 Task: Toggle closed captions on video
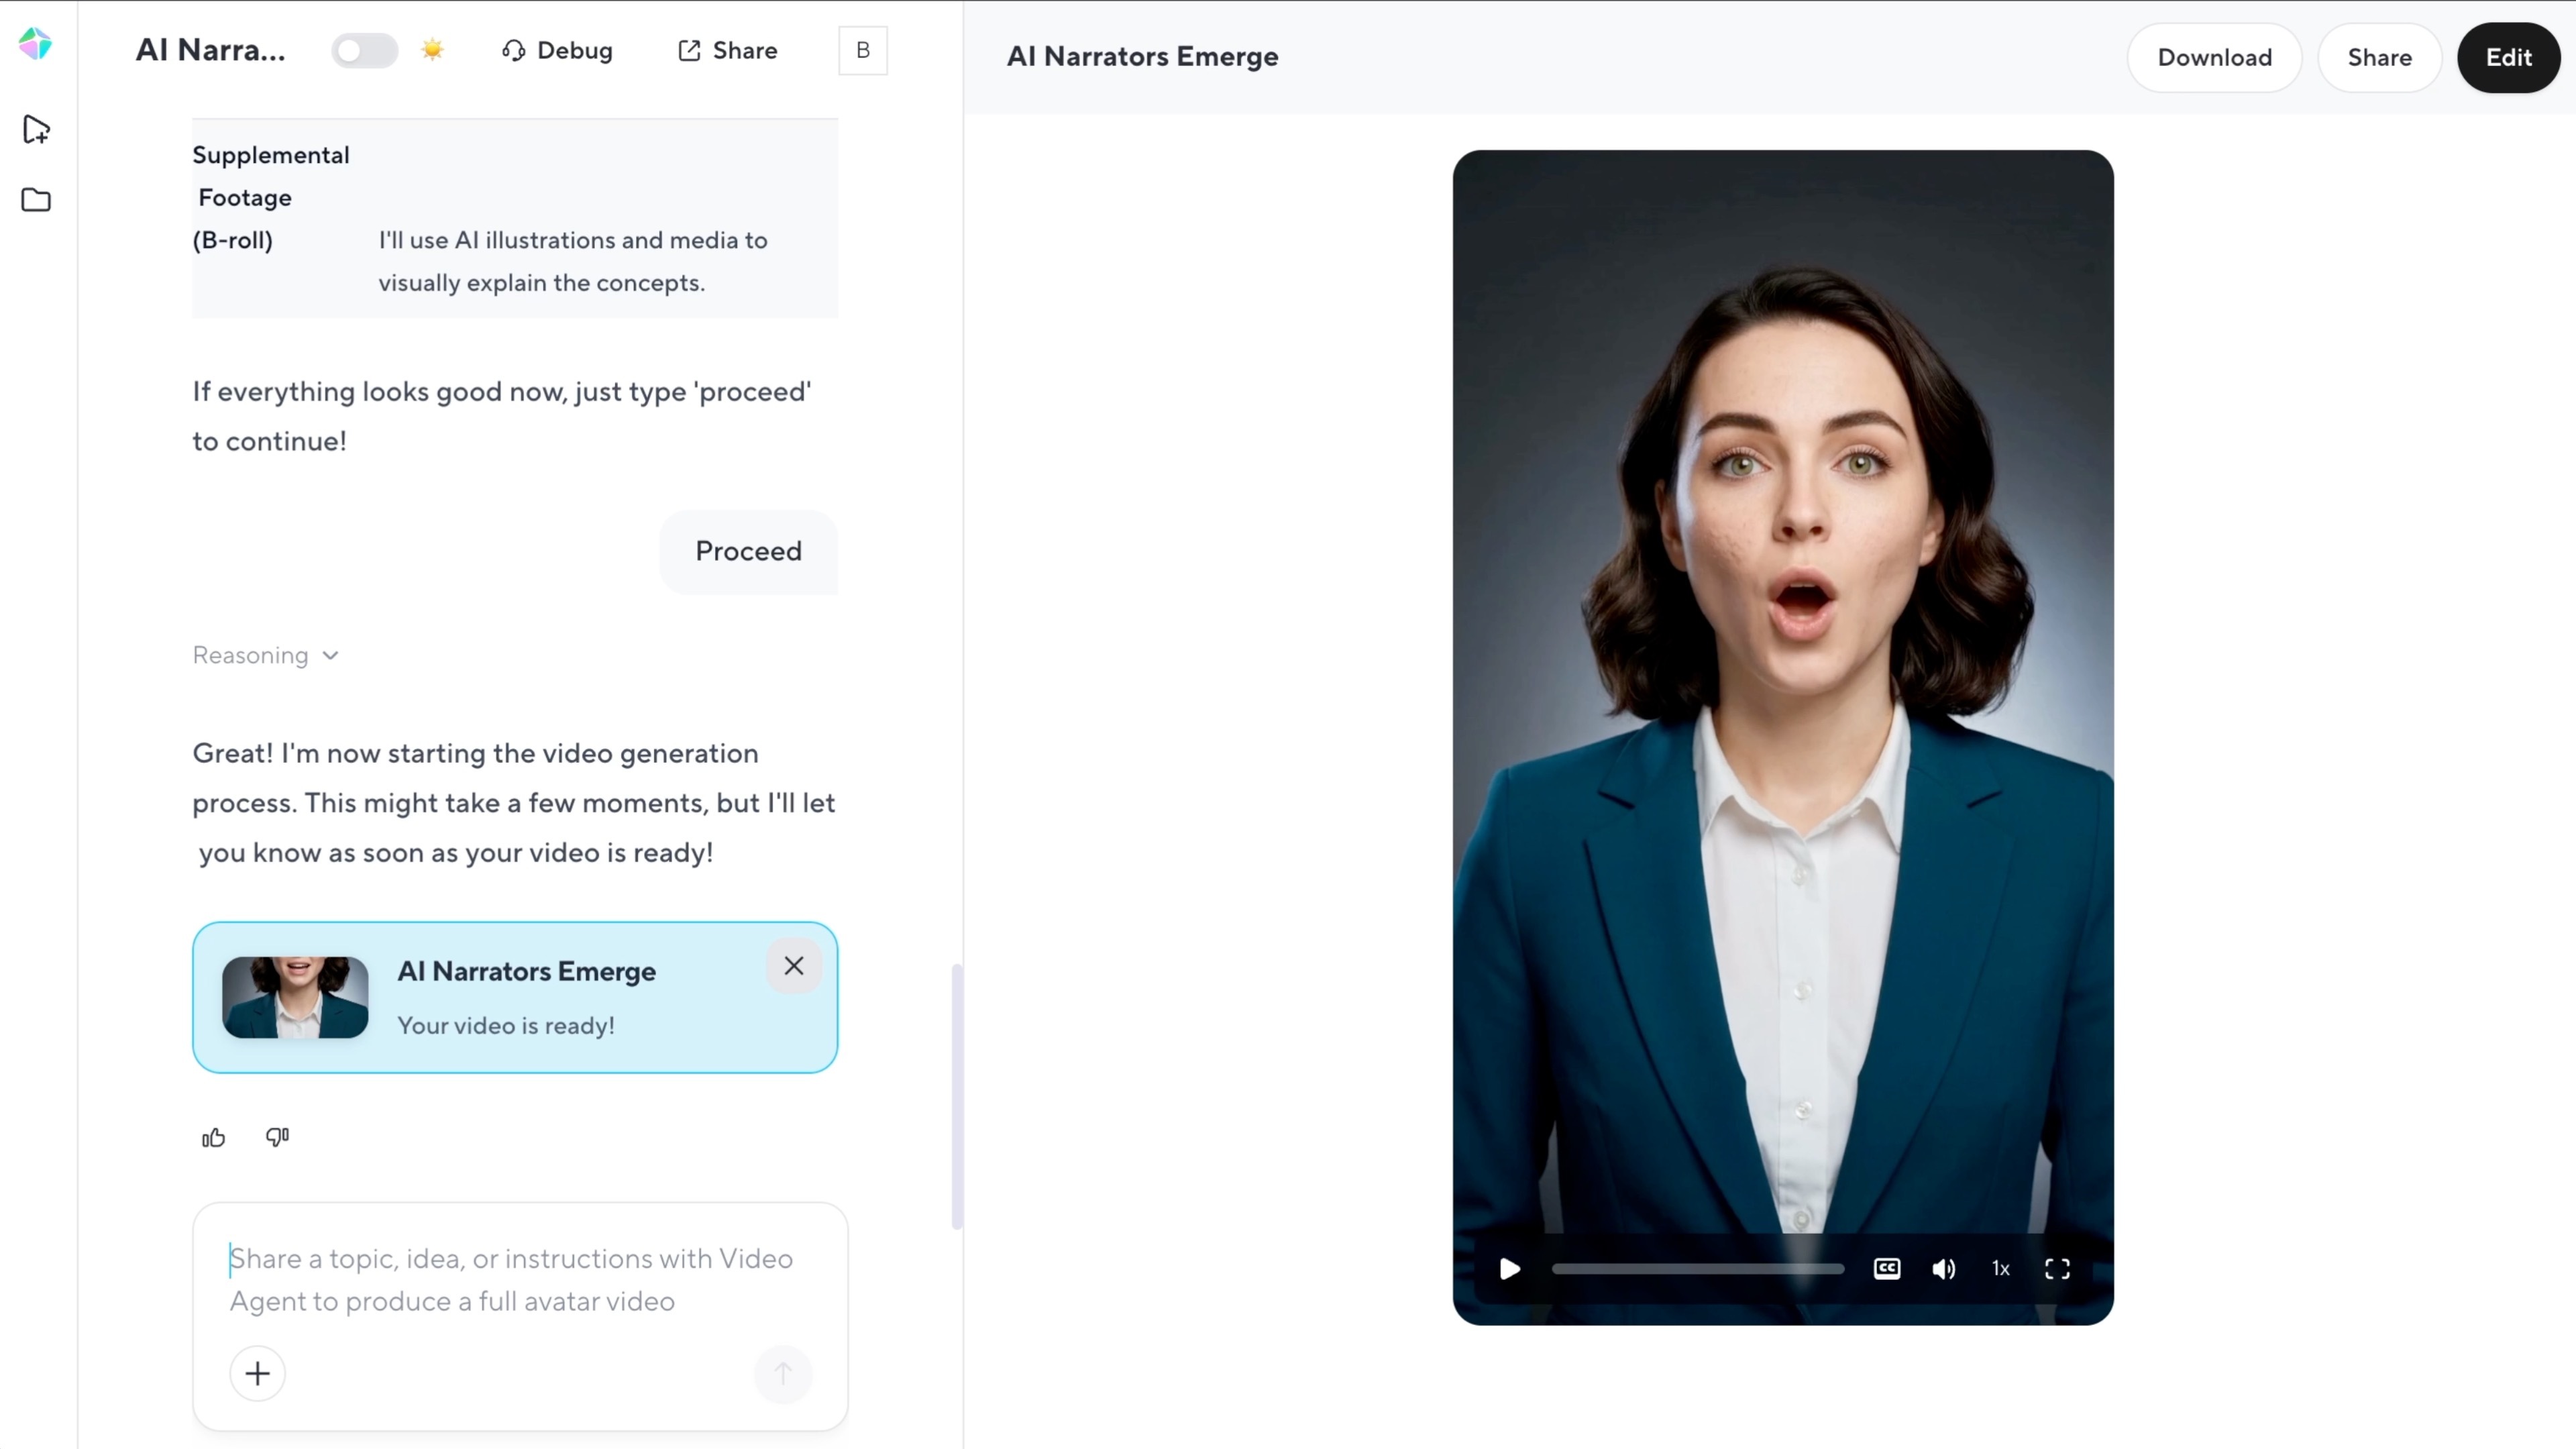point(1886,1269)
